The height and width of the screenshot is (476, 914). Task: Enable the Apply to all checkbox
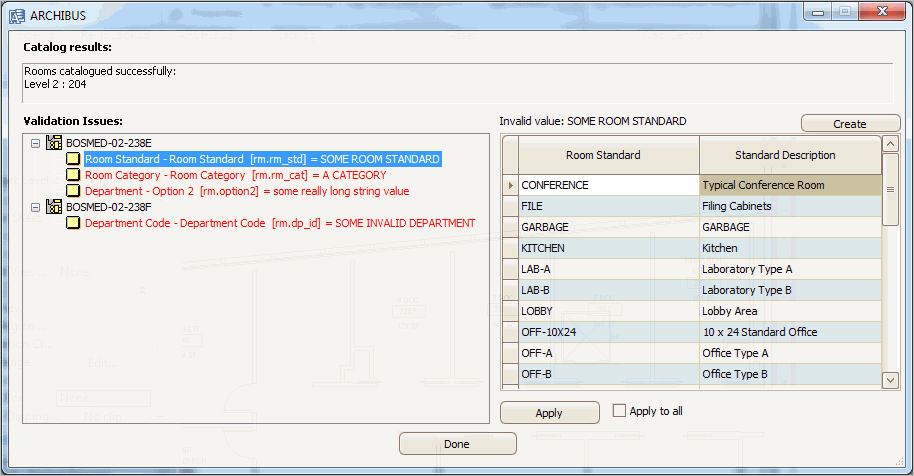619,411
